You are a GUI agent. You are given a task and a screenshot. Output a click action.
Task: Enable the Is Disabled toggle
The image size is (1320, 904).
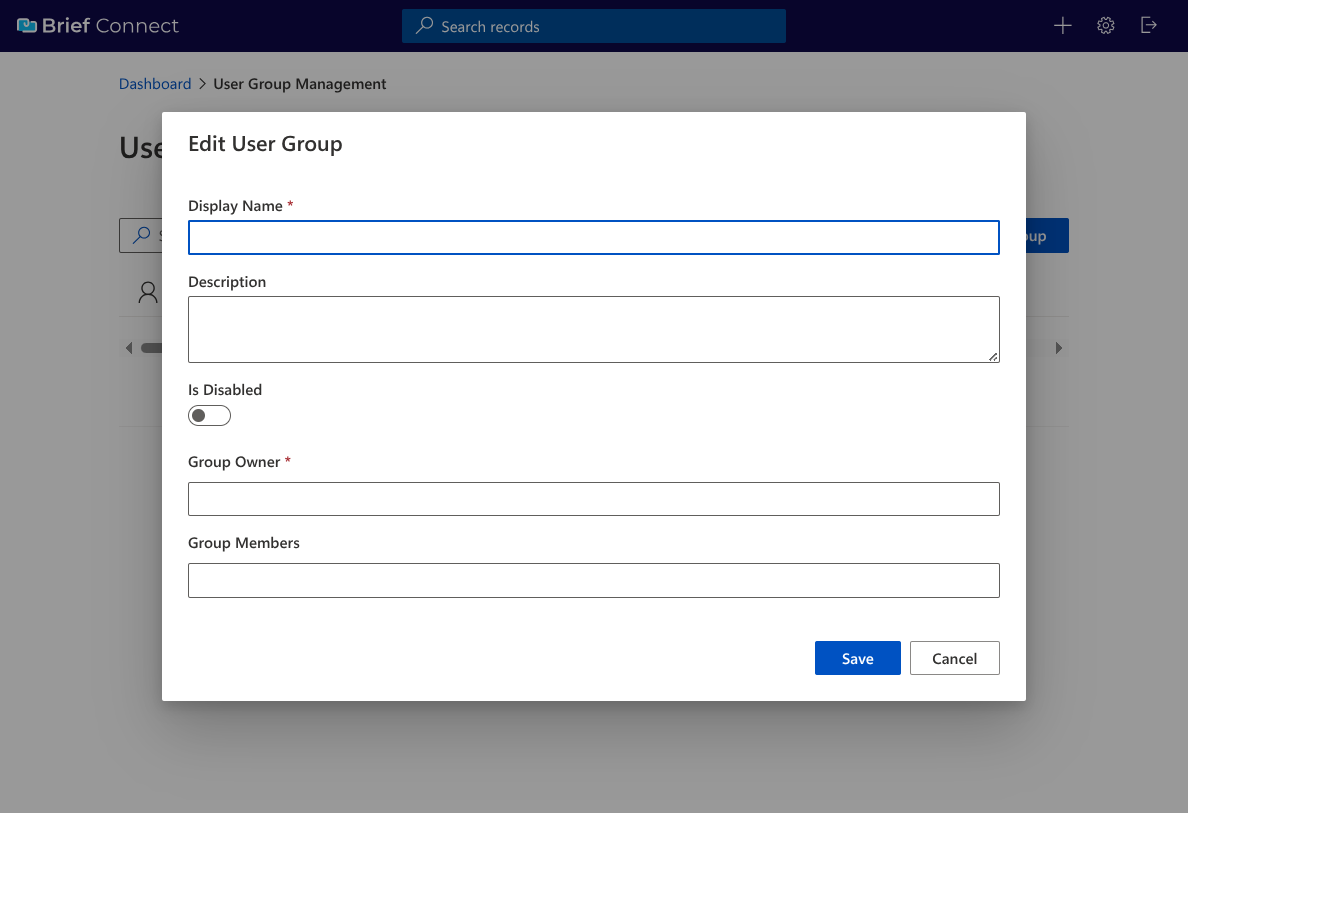coord(209,414)
